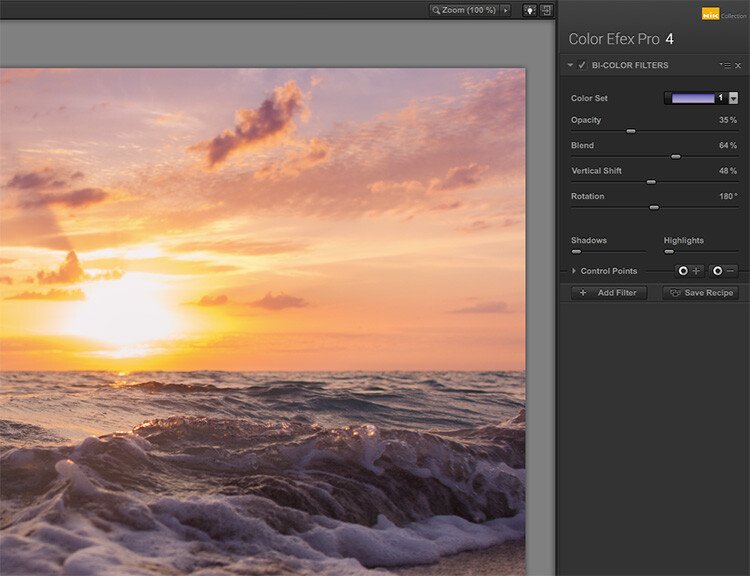Click the magnifier Zoom (100 %) control
Viewport: 750px width, 576px height.
point(463,10)
